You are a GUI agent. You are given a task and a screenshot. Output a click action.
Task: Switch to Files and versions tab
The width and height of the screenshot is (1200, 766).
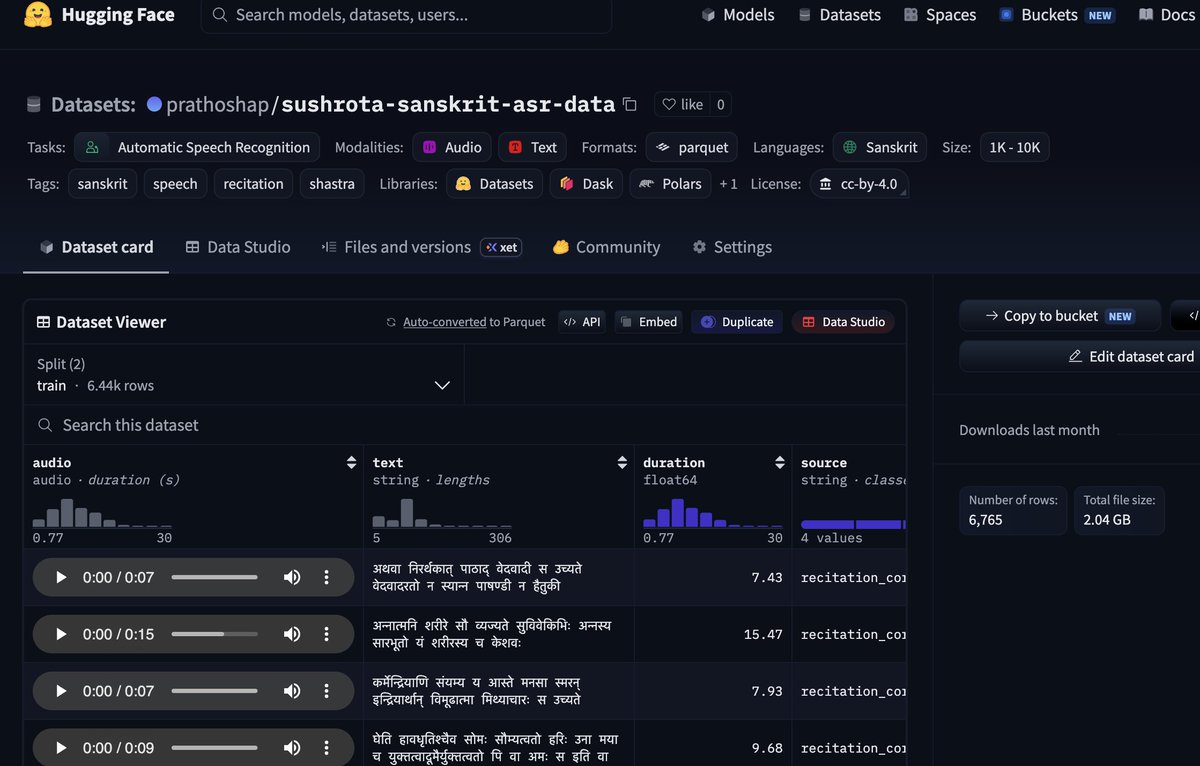[421, 247]
